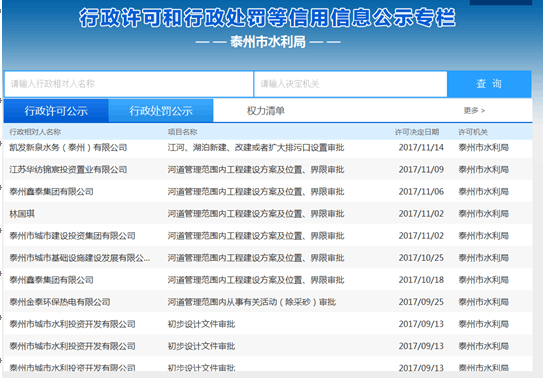
Task: Click the page title 行政许可和行政处罚等信用信息公示专栏
Action: click(267, 18)
